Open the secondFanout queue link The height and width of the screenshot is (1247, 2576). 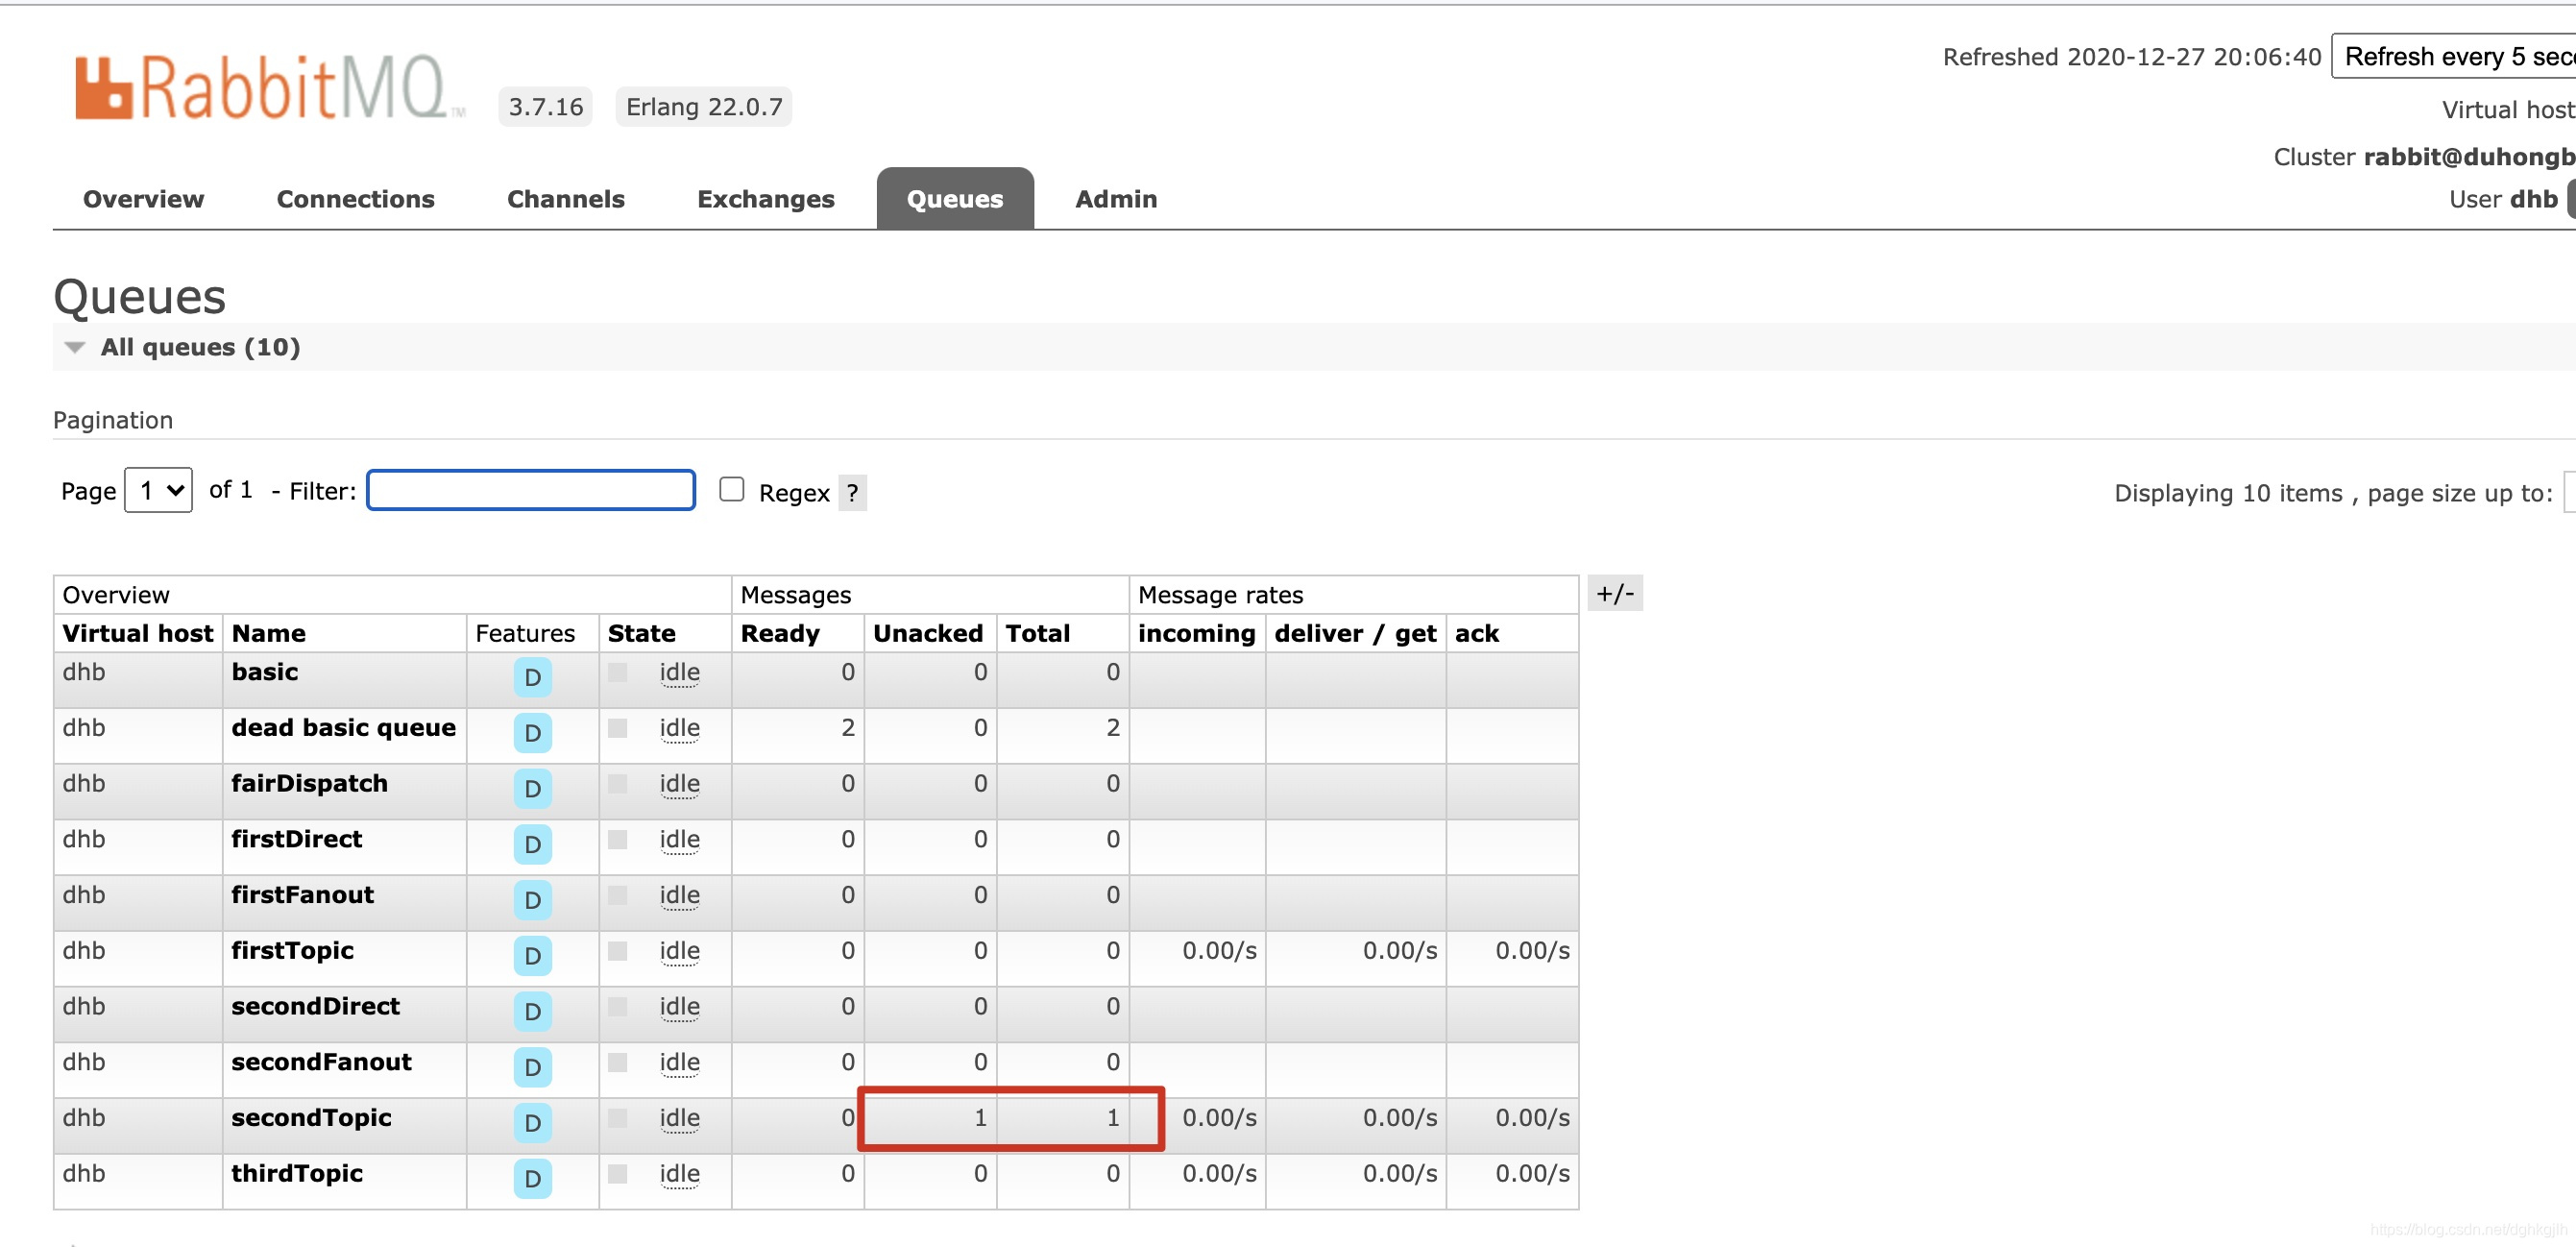tap(322, 1062)
